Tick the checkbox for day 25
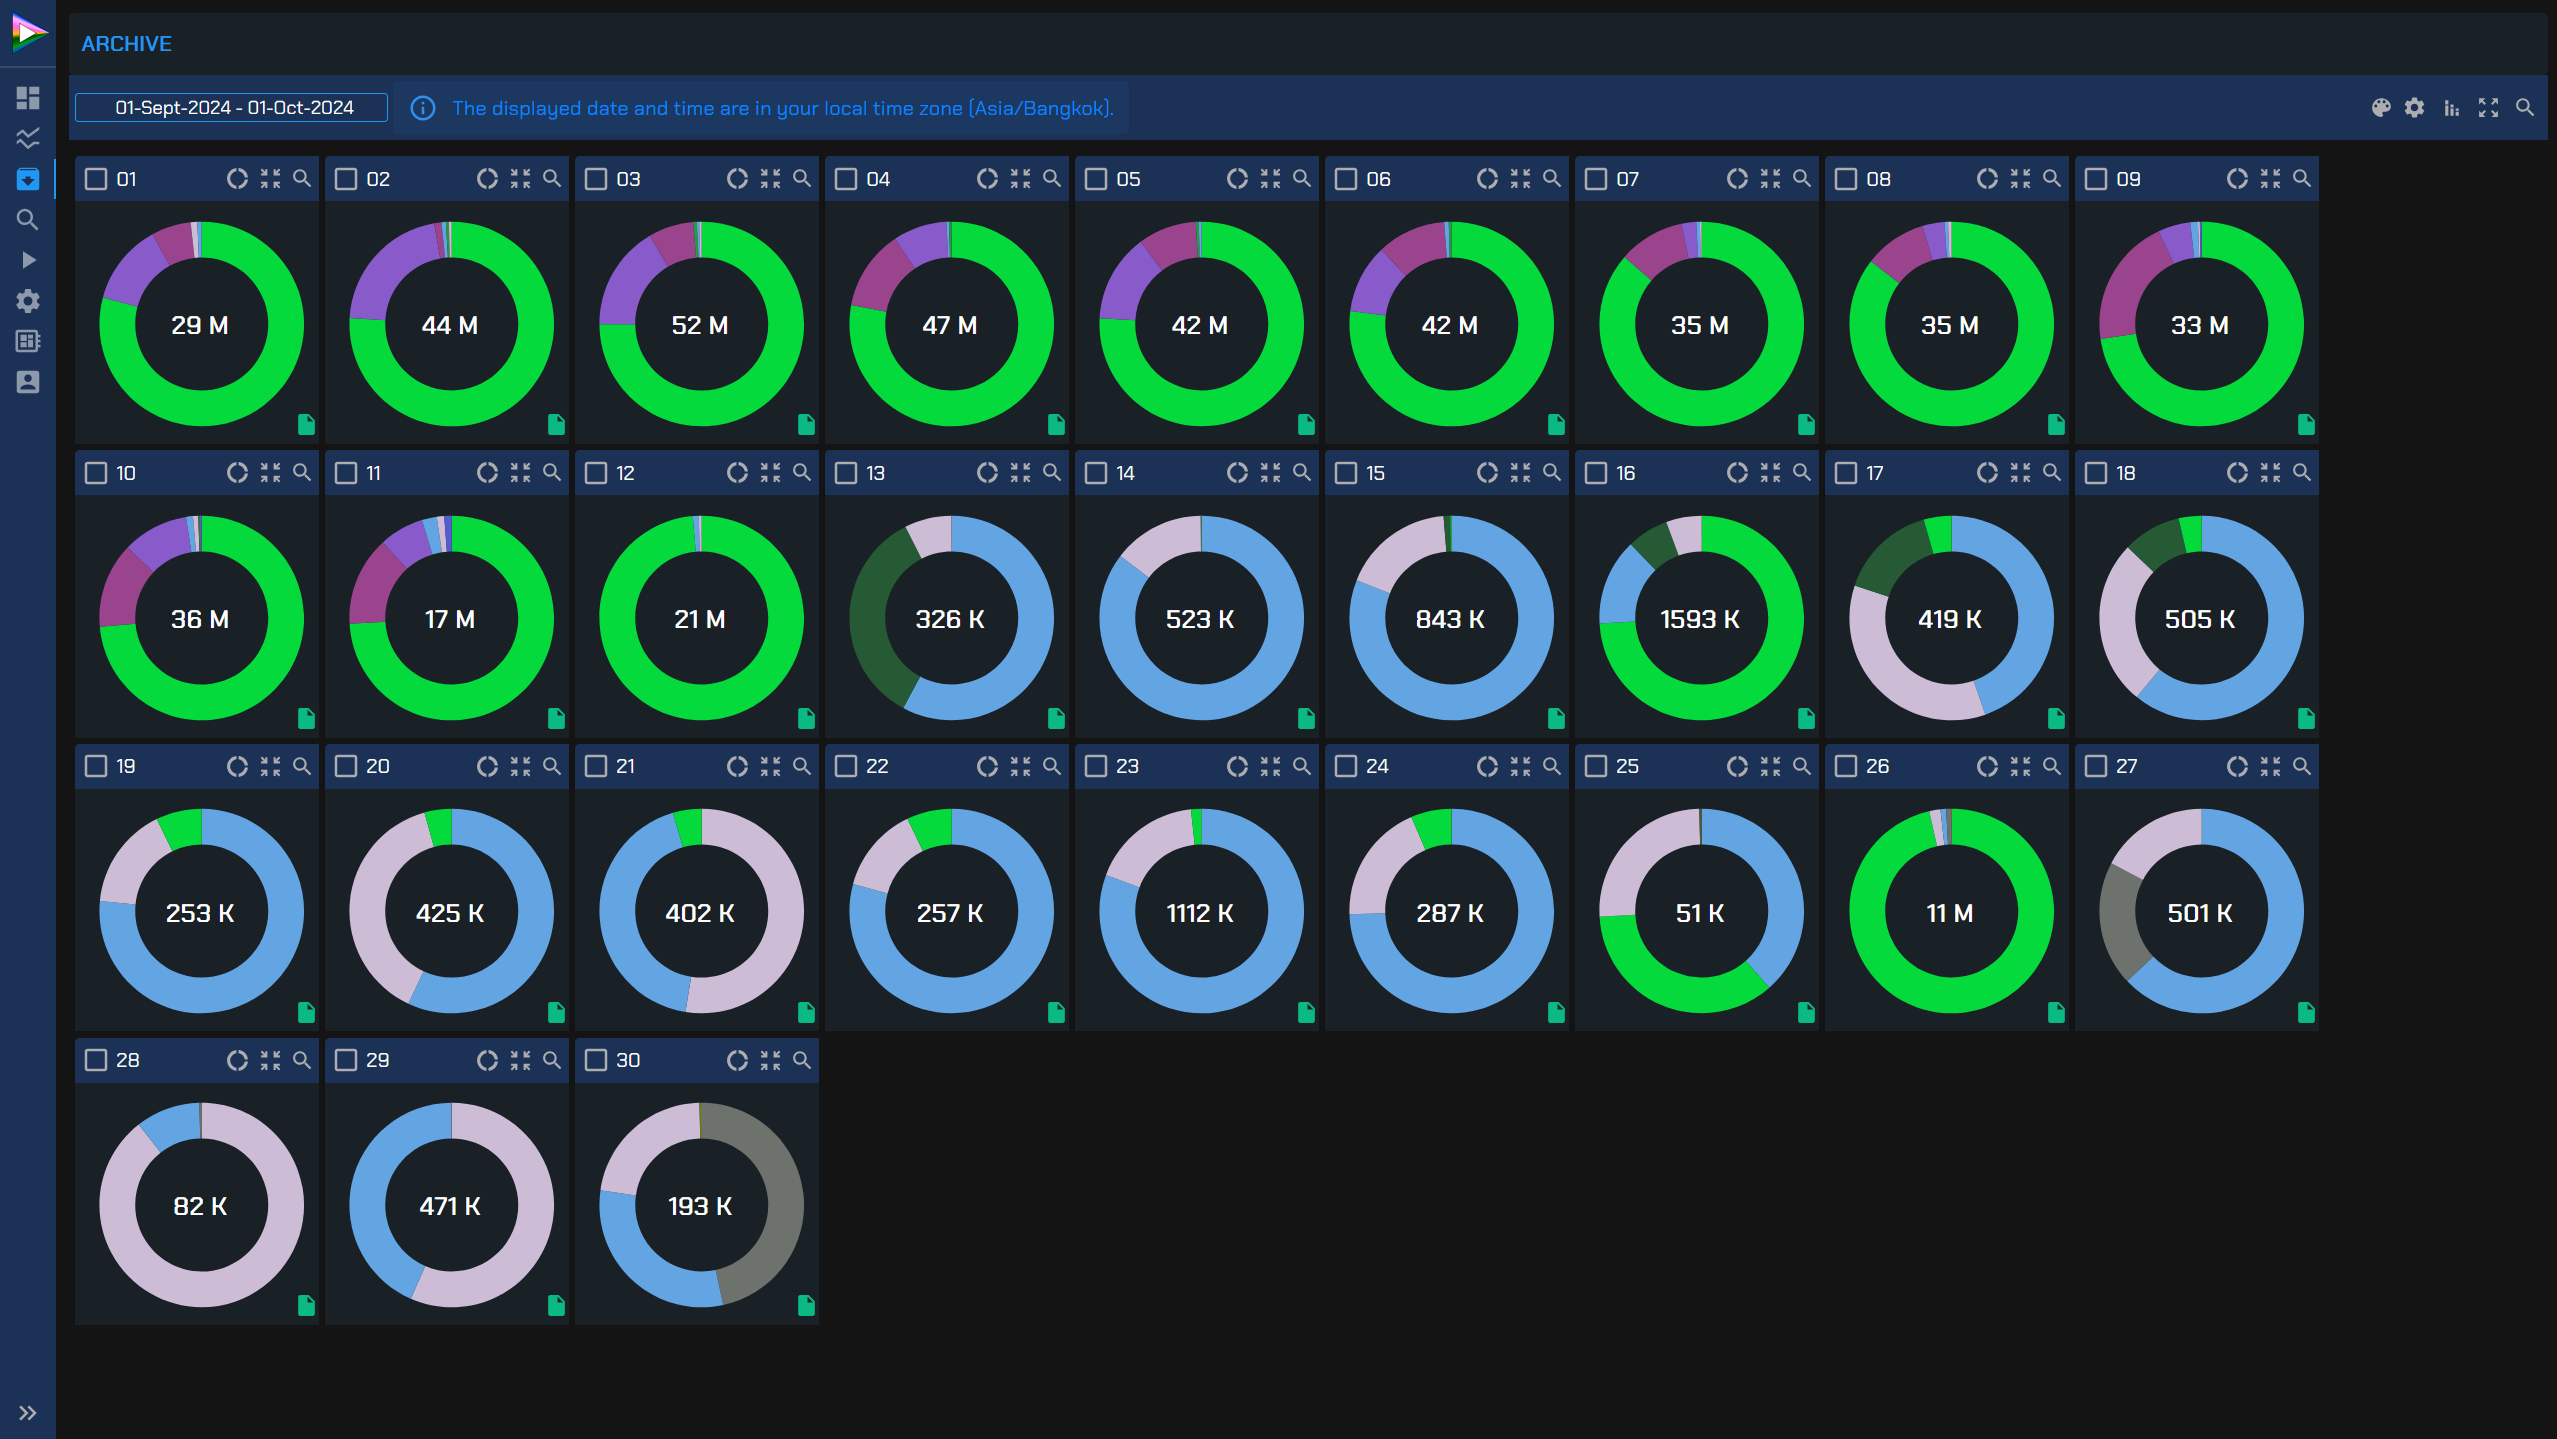This screenshot has width=2557, height=1439. tap(1596, 766)
